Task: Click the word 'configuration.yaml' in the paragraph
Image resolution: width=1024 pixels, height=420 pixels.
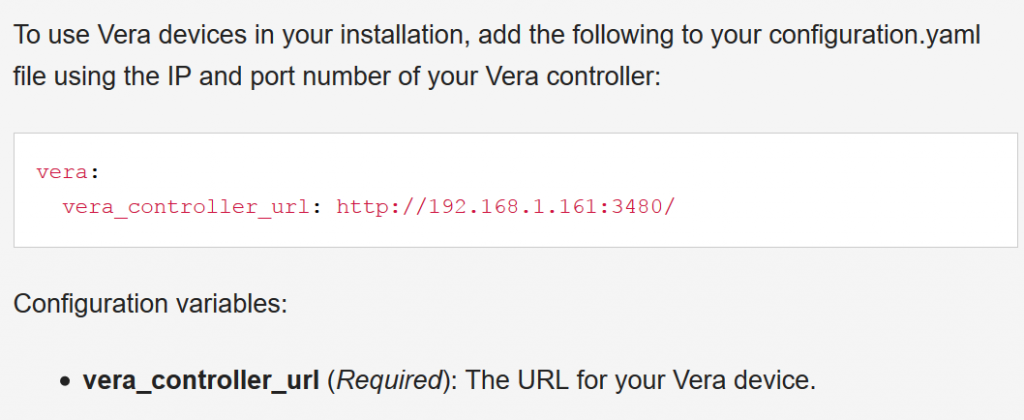Action: (875, 35)
